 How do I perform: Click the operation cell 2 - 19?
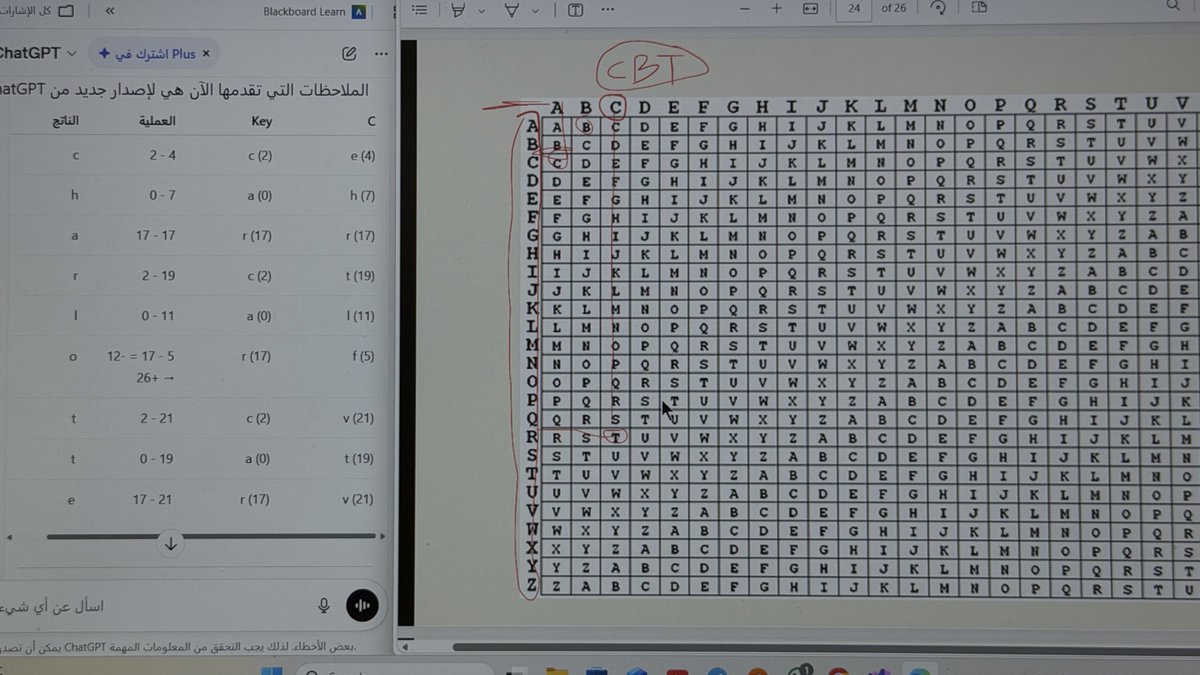coord(160,276)
